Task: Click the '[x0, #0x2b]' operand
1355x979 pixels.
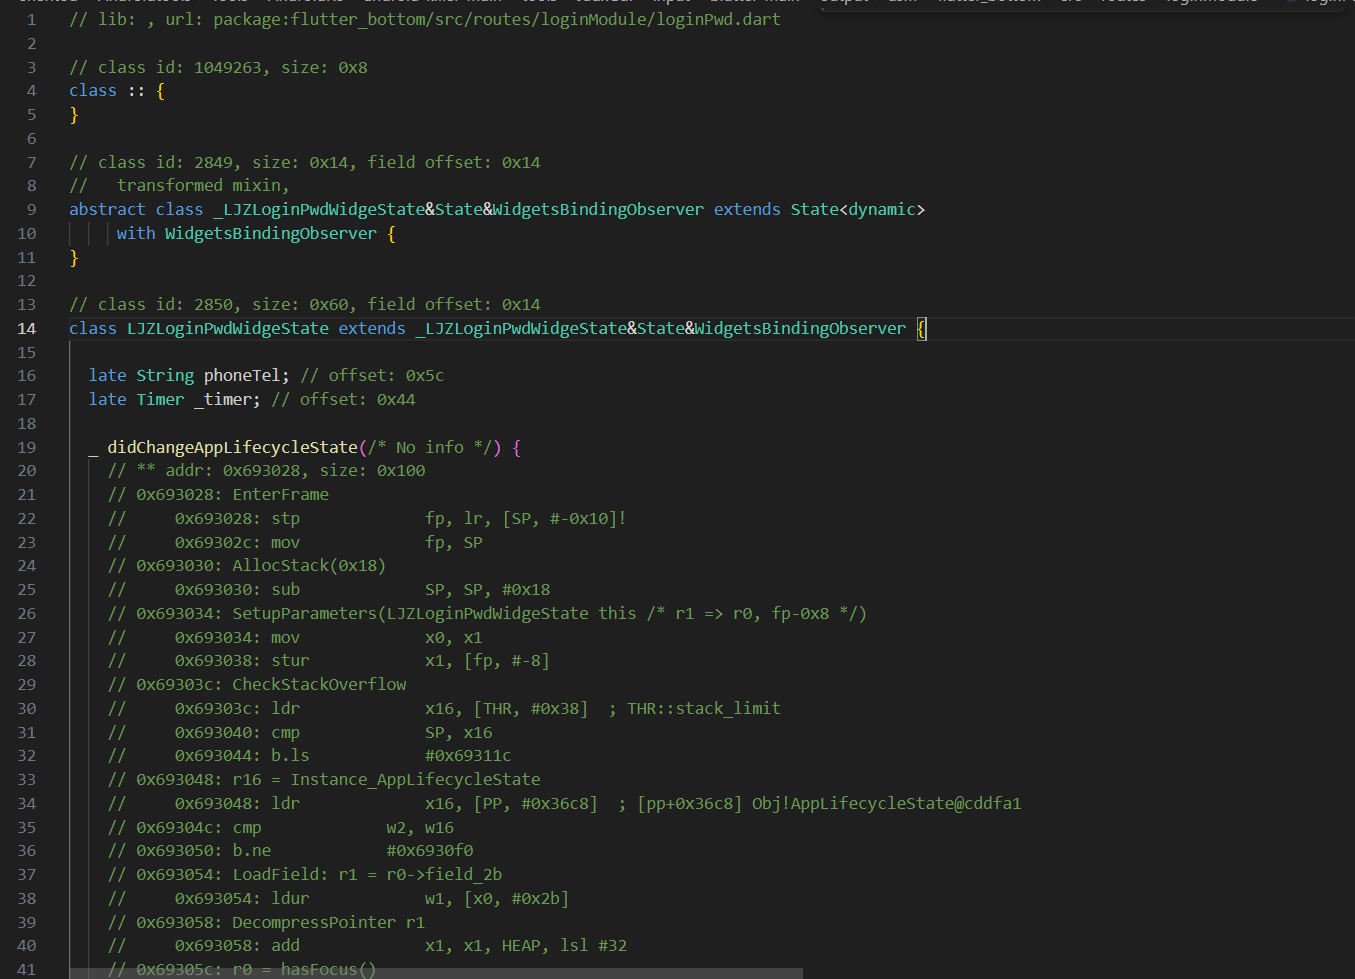Action: 516,898
